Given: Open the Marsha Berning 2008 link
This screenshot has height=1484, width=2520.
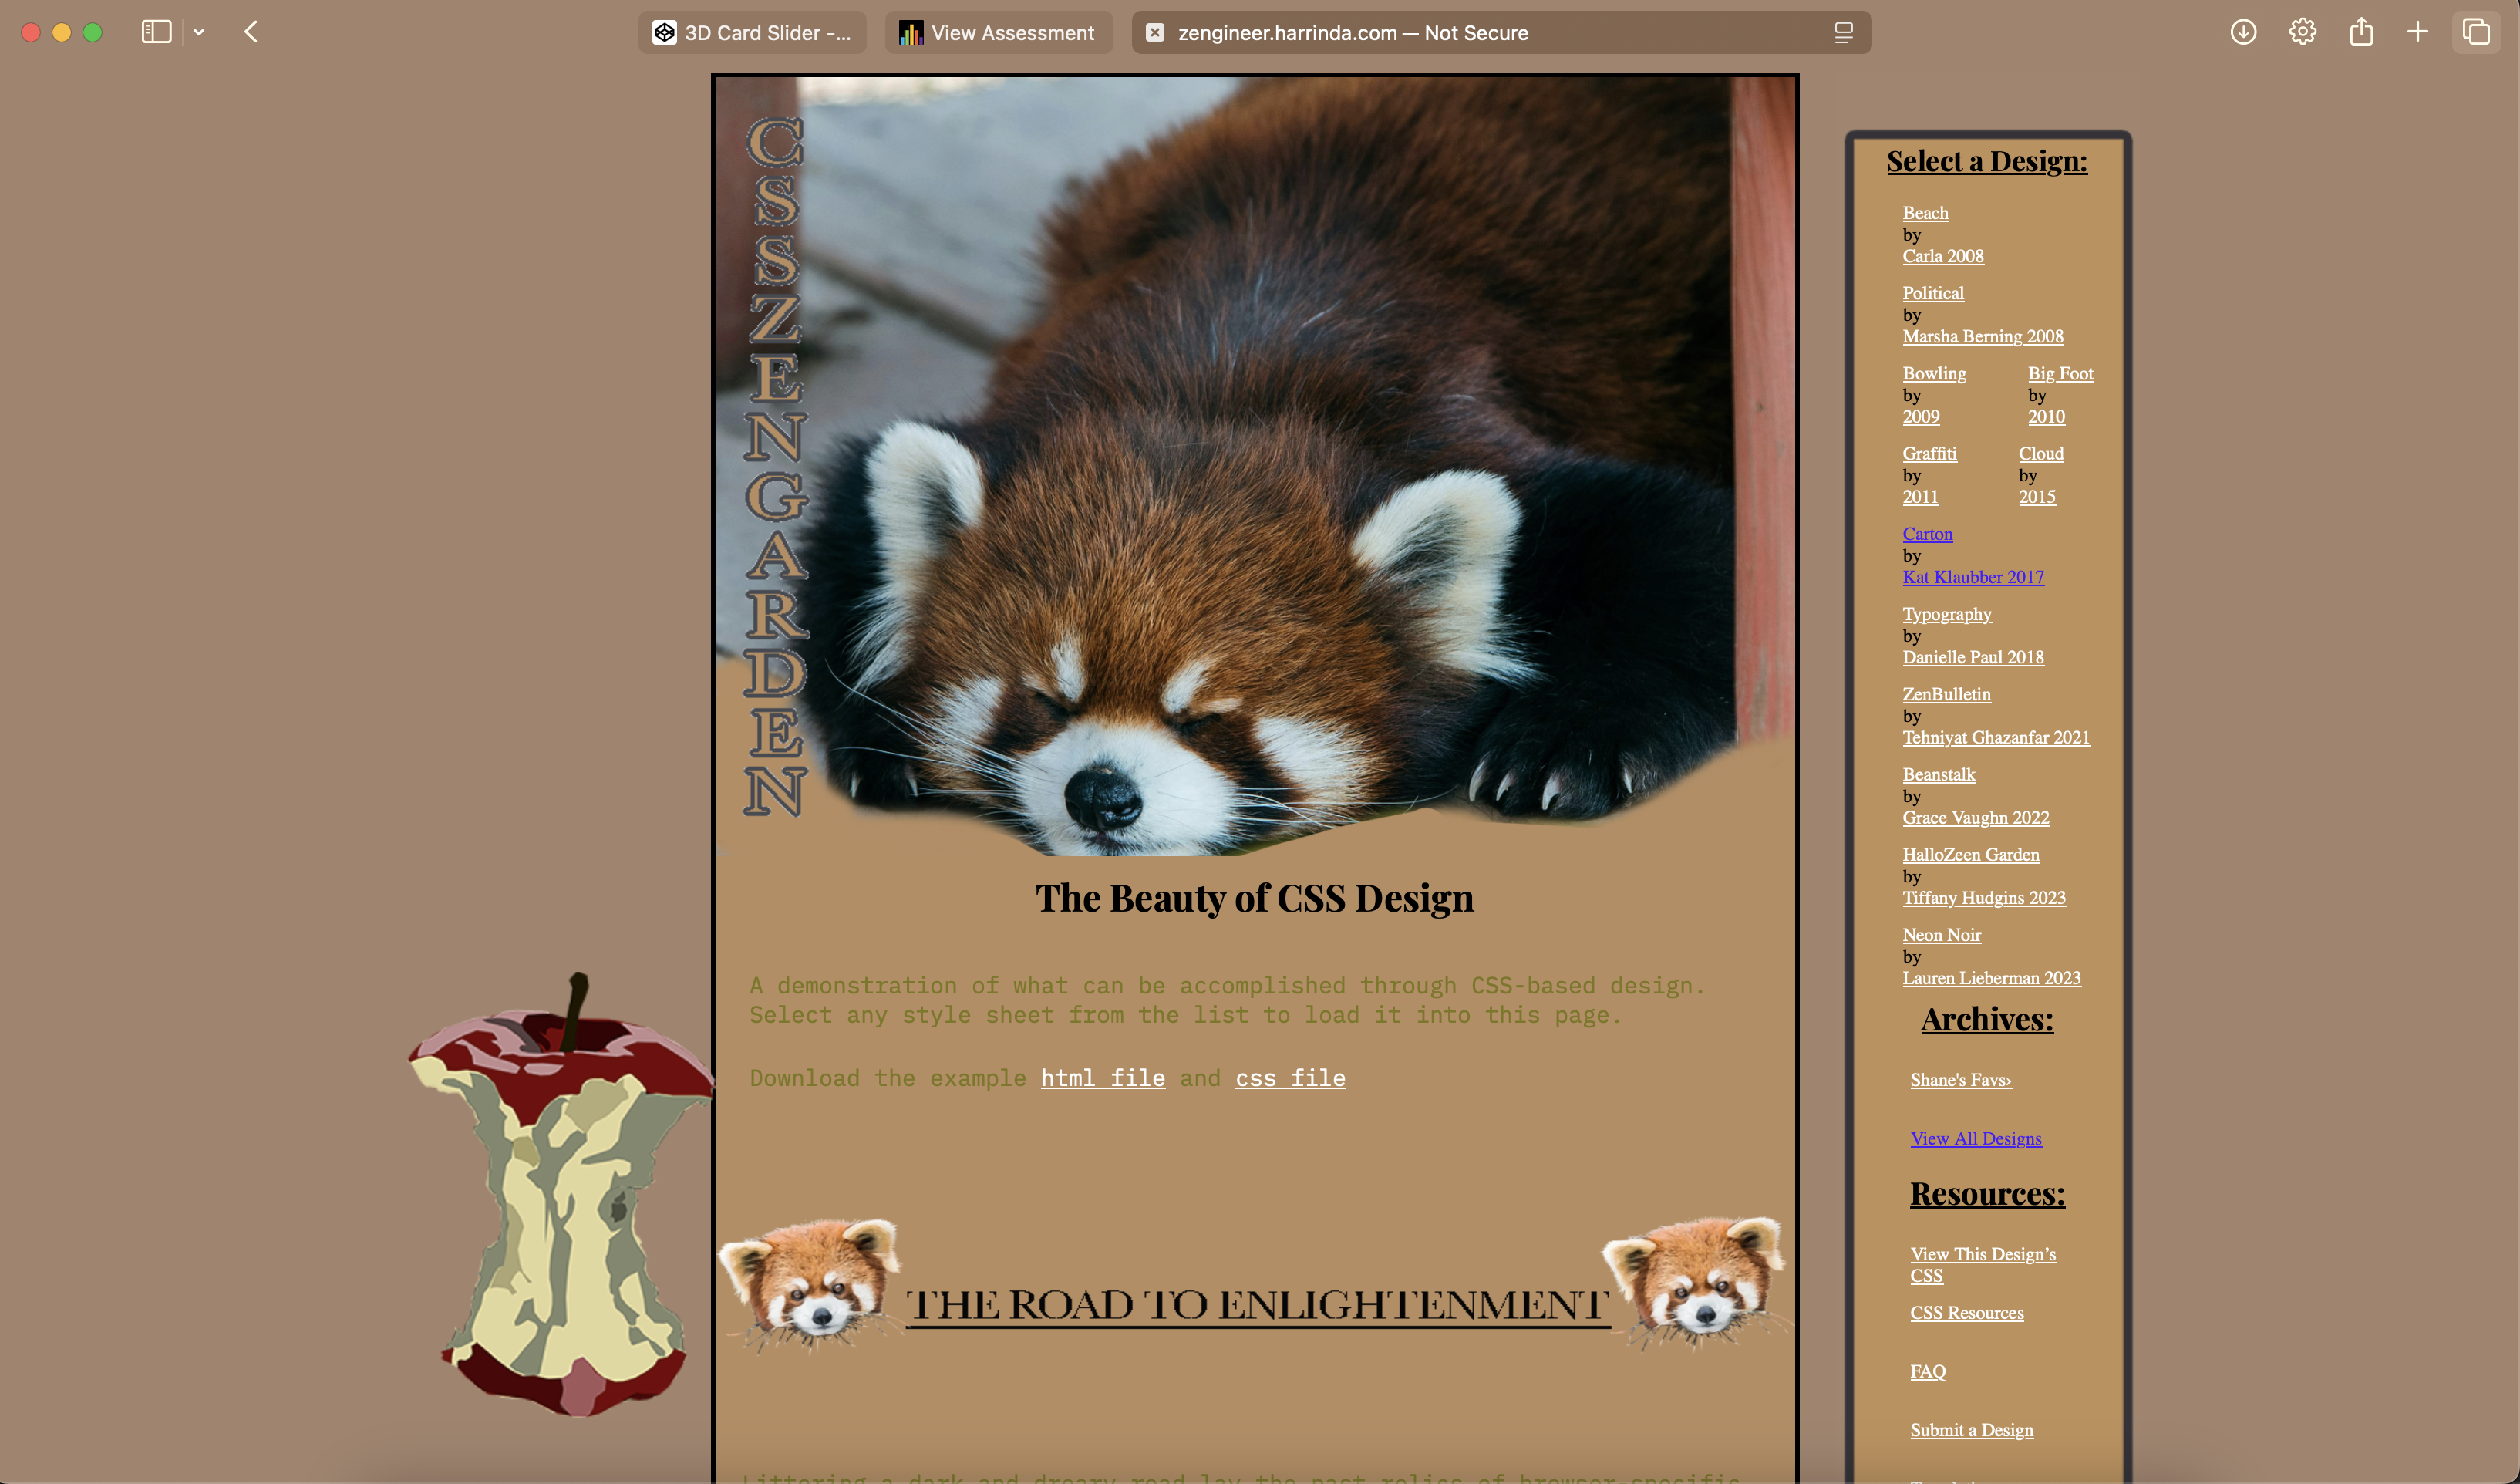Looking at the screenshot, I should click(x=1983, y=336).
